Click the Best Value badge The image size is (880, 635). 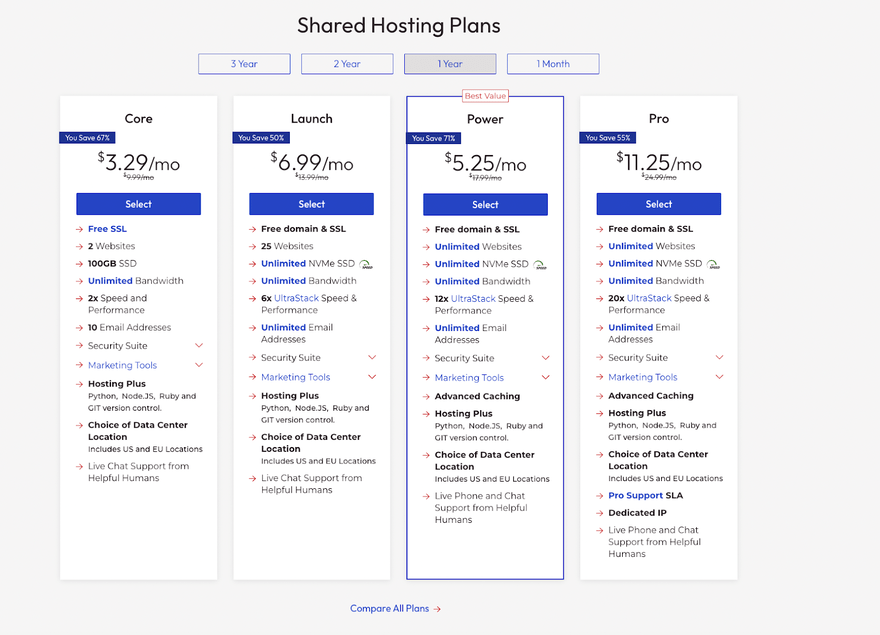pyautogui.click(x=485, y=96)
